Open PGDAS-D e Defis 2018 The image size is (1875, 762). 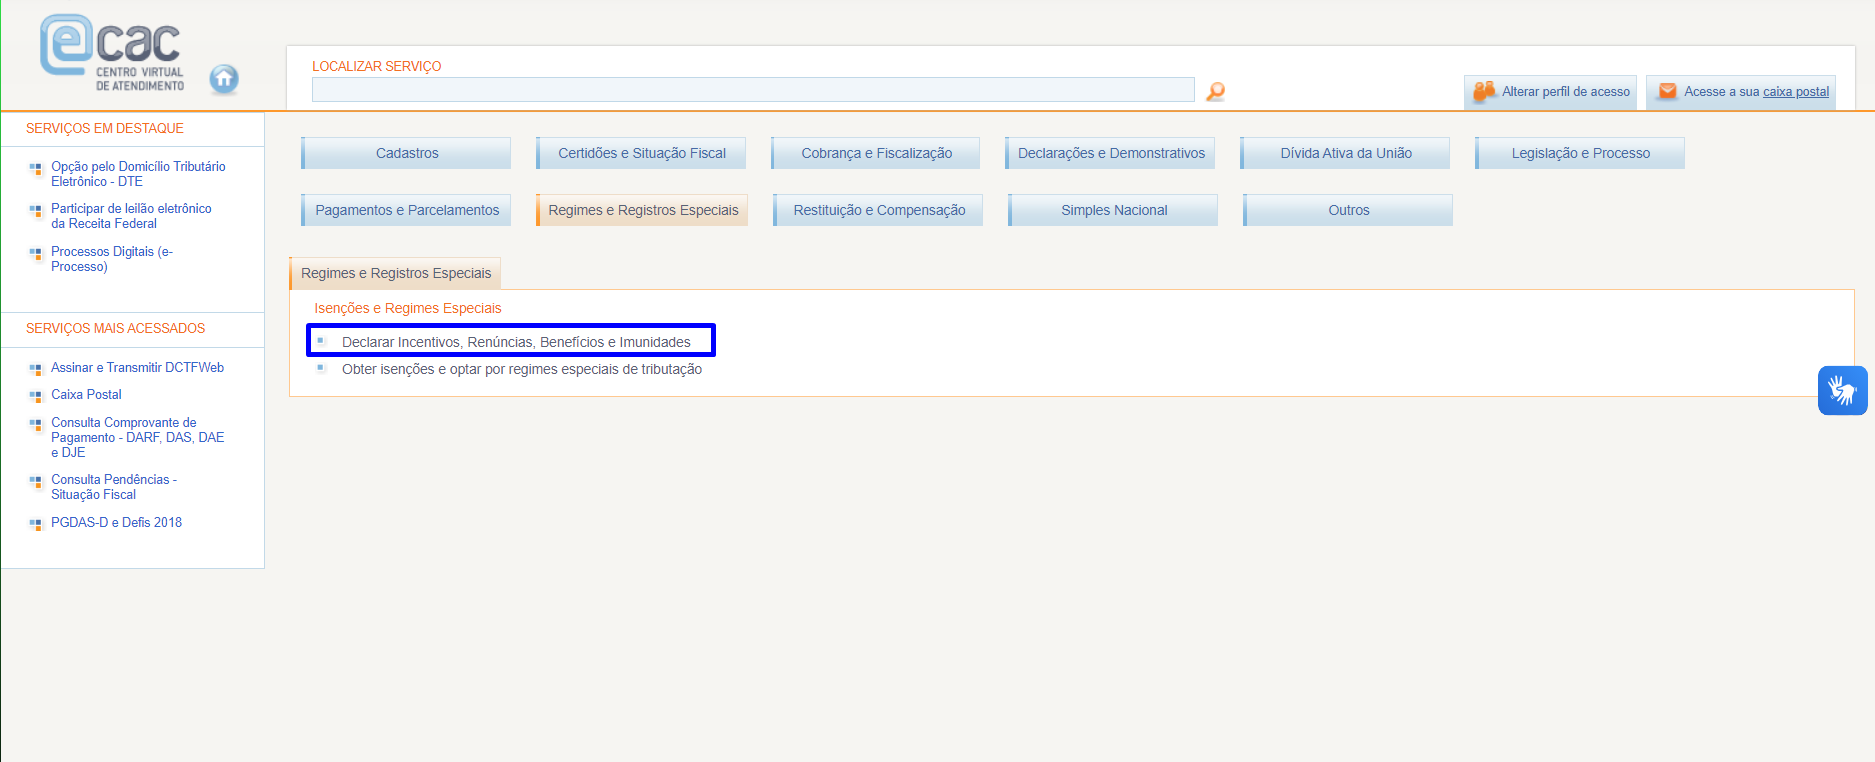[116, 523]
